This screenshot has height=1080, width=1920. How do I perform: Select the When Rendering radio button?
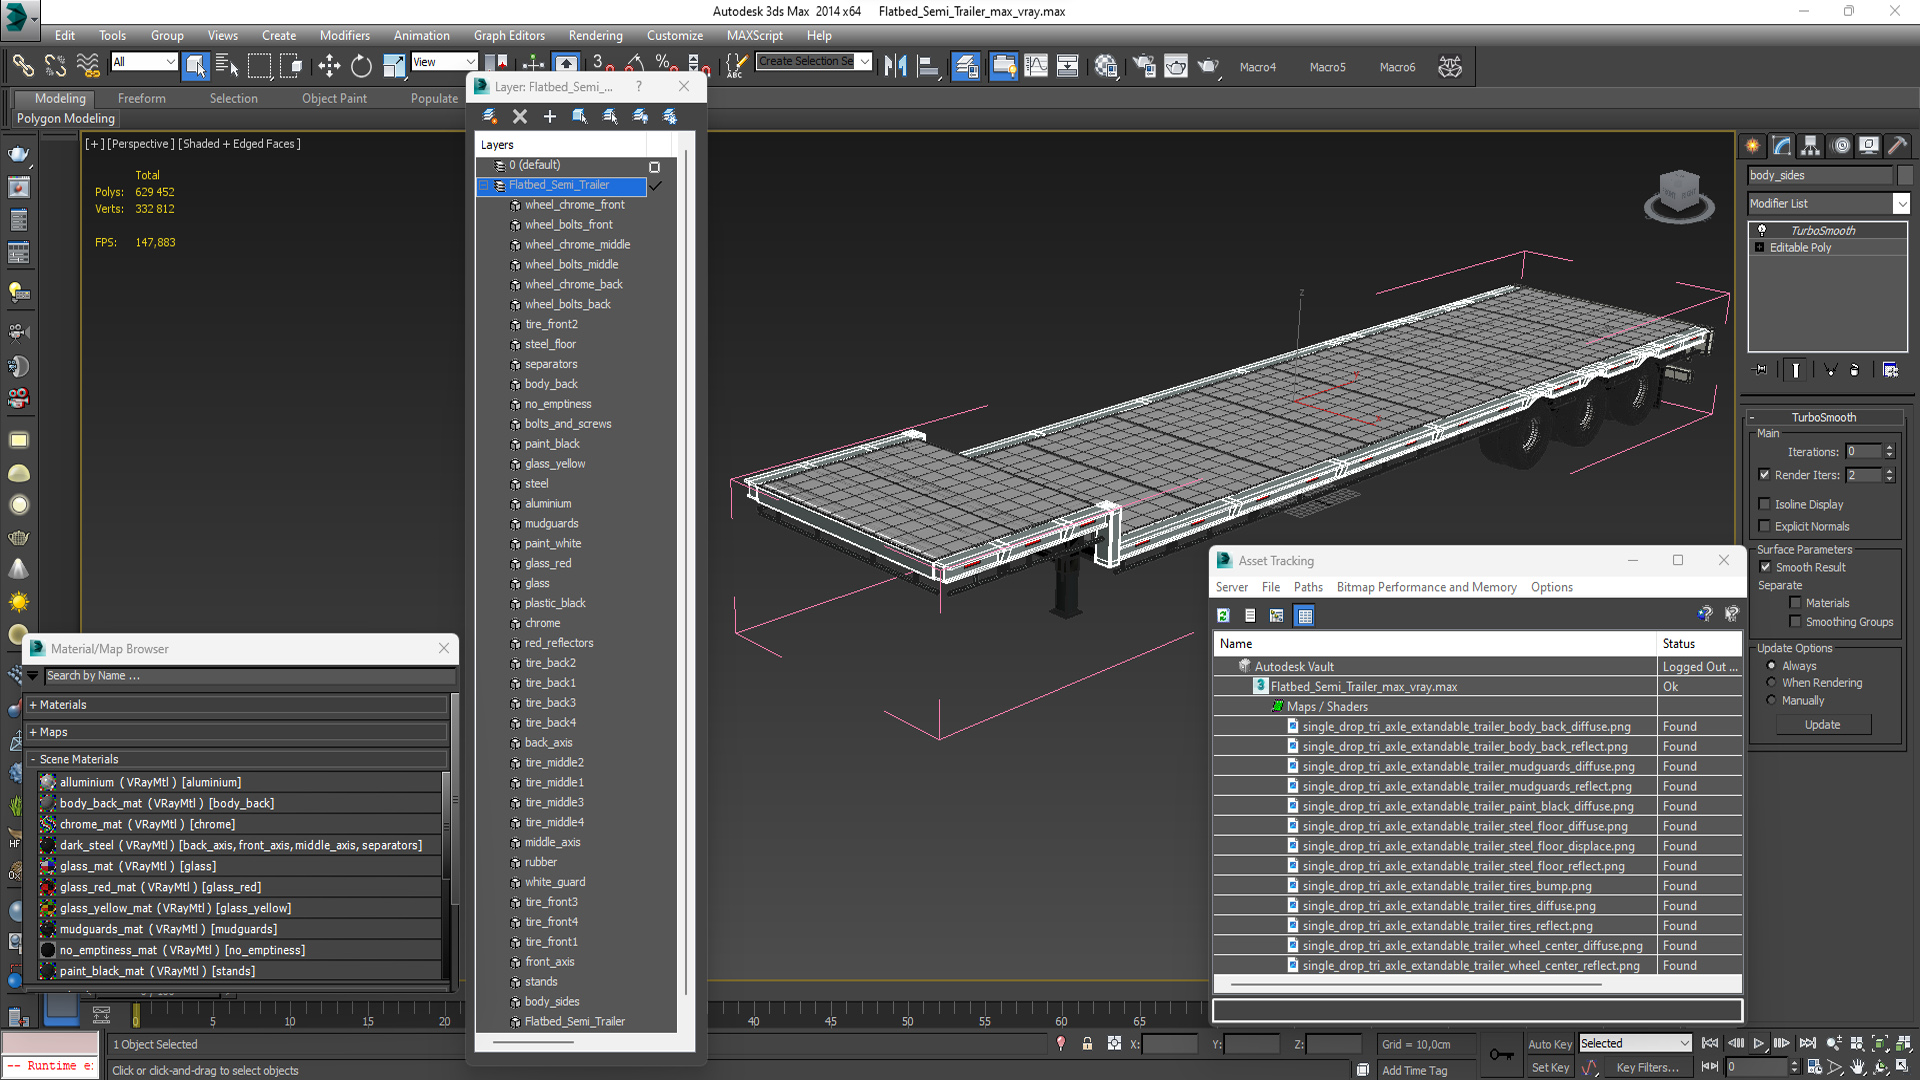pyautogui.click(x=1771, y=682)
